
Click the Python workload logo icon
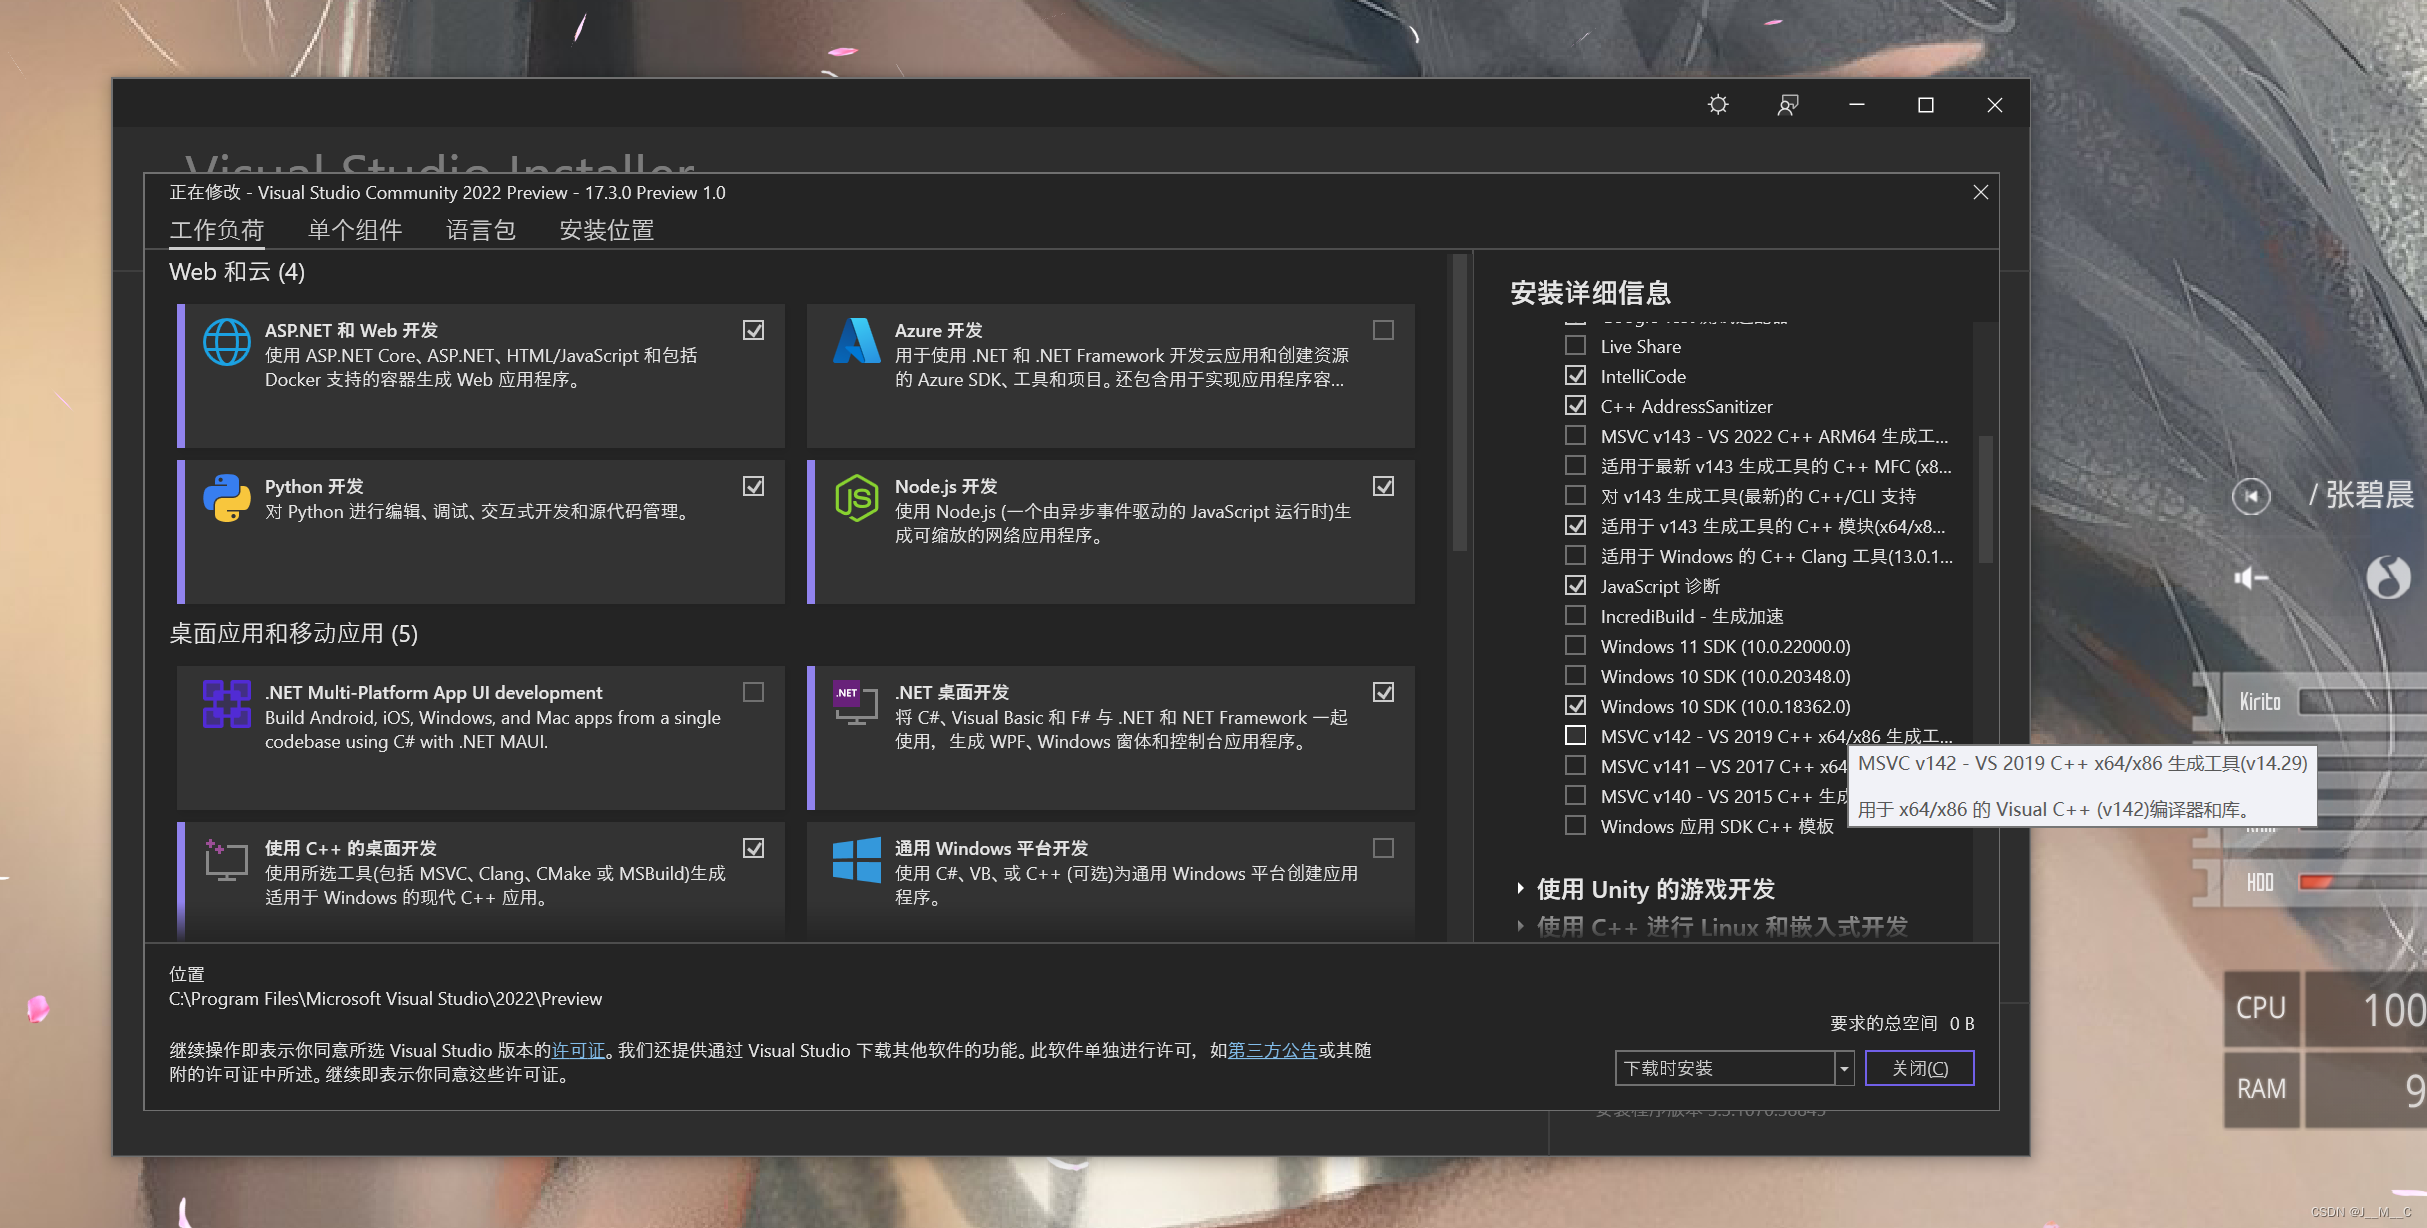click(x=227, y=498)
